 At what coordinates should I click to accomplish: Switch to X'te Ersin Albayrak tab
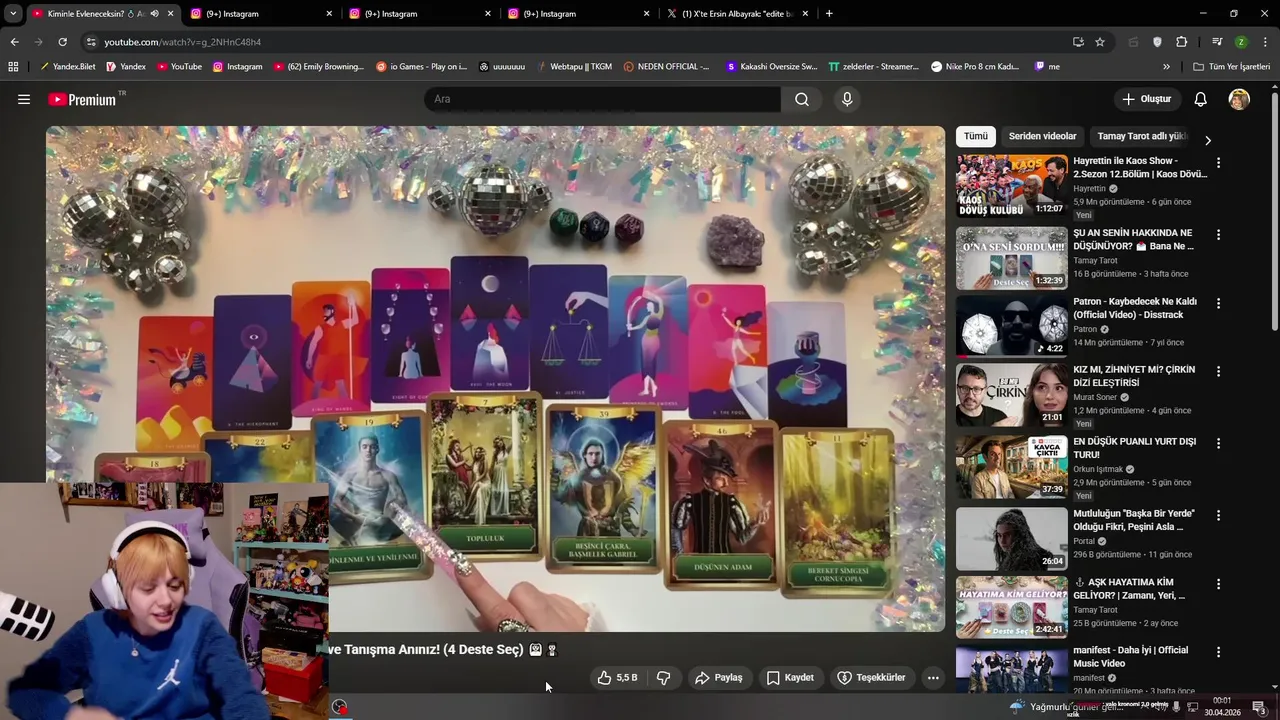click(x=737, y=14)
